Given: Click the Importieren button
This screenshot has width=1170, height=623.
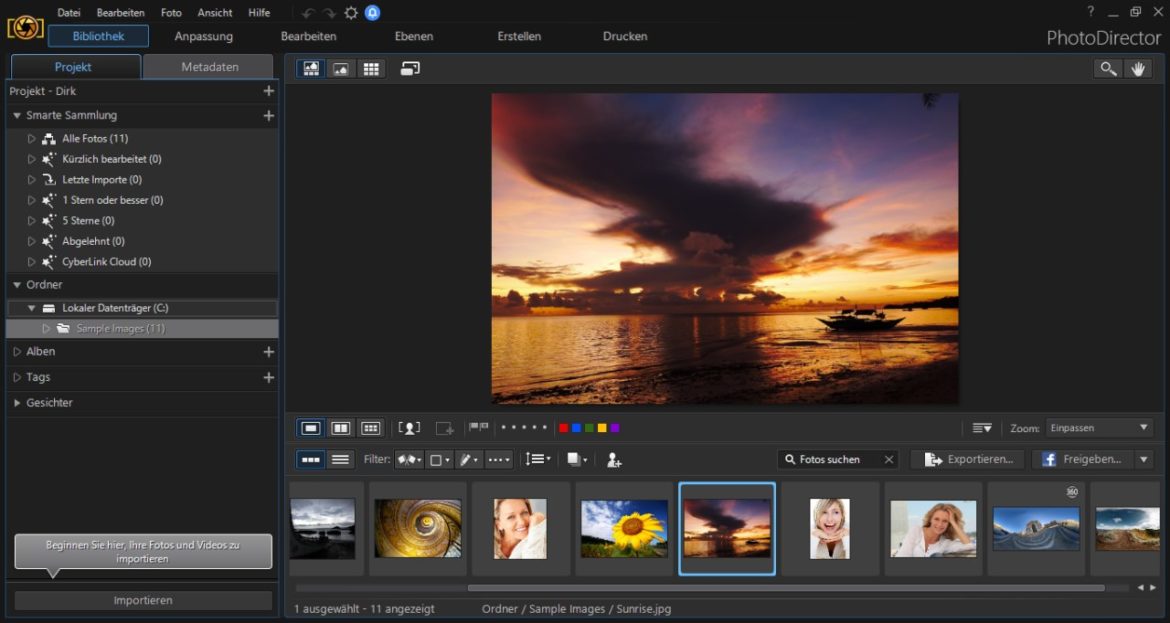Looking at the screenshot, I should [x=143, y=600].
